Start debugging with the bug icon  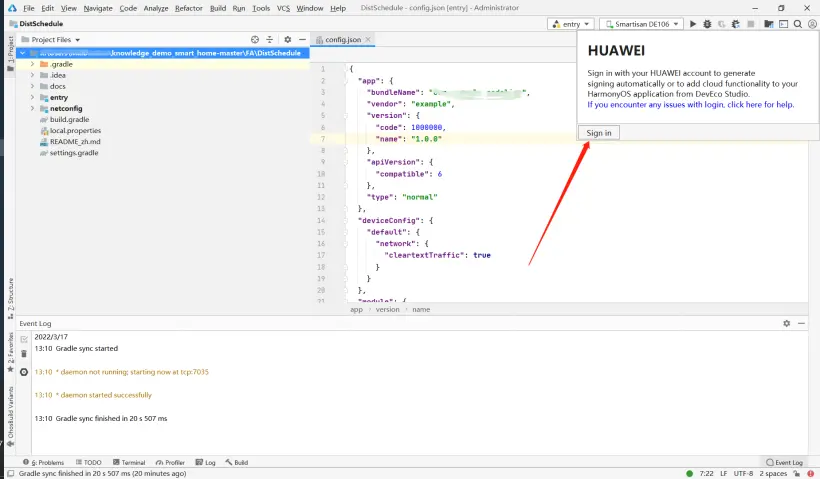[x=707, y=24]
